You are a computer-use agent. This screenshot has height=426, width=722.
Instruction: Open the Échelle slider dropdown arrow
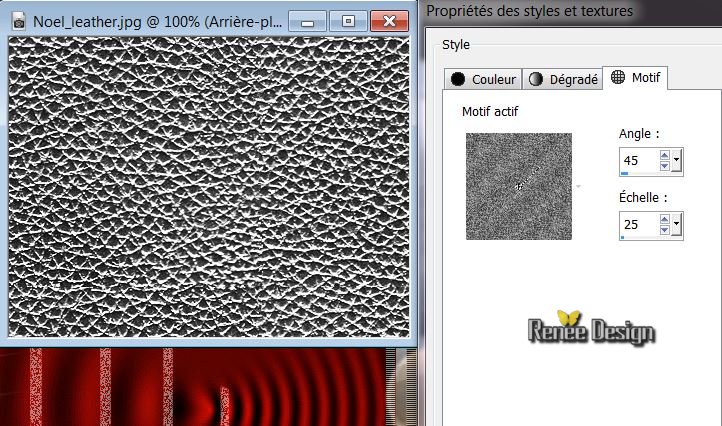676,224
